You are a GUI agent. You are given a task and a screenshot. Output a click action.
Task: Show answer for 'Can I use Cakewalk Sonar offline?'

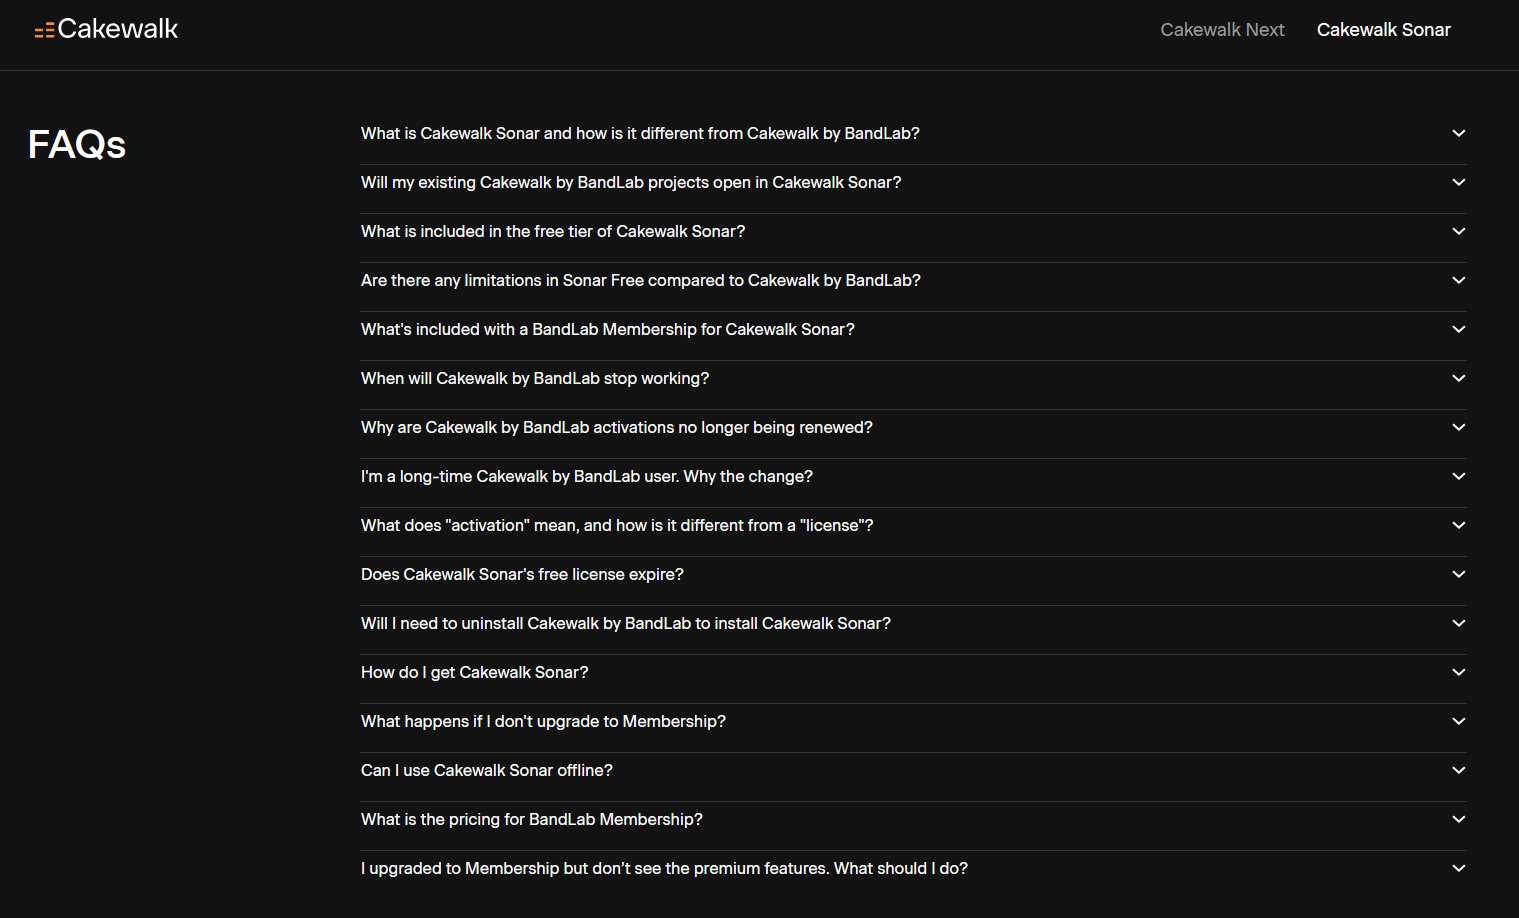point(913,770)
